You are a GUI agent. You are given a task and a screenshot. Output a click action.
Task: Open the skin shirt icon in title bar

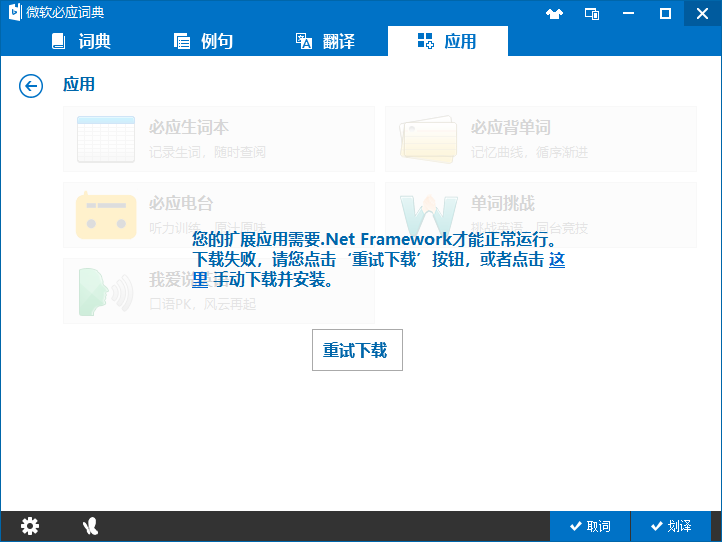[x=554, y=14]
